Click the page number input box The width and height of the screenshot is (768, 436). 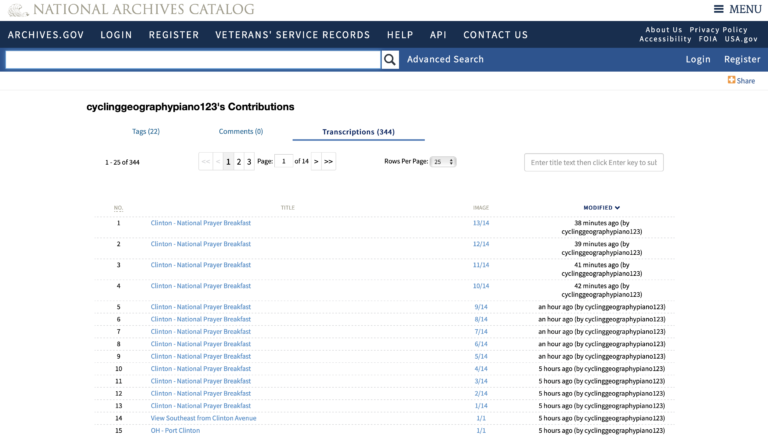tap(284, 161)
